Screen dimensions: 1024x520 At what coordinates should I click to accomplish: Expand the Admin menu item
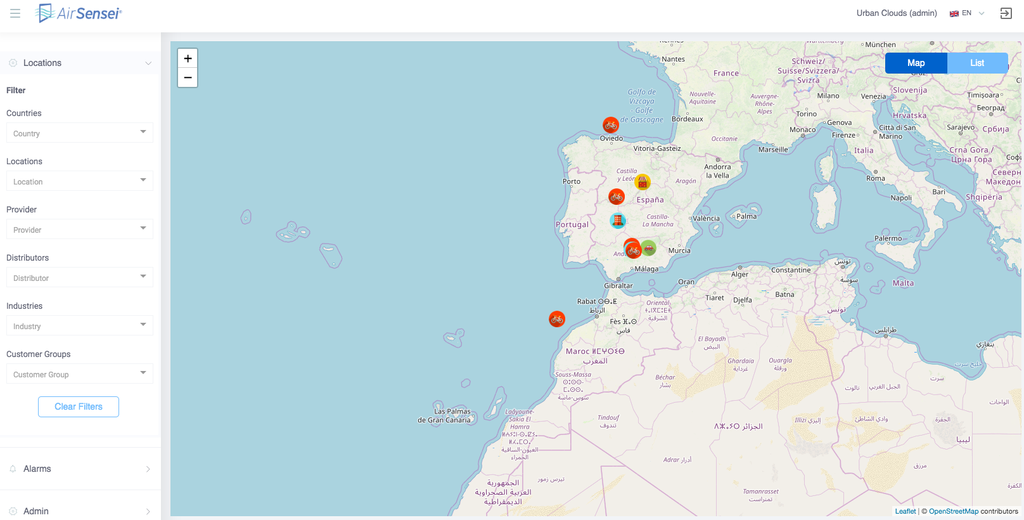80,511
